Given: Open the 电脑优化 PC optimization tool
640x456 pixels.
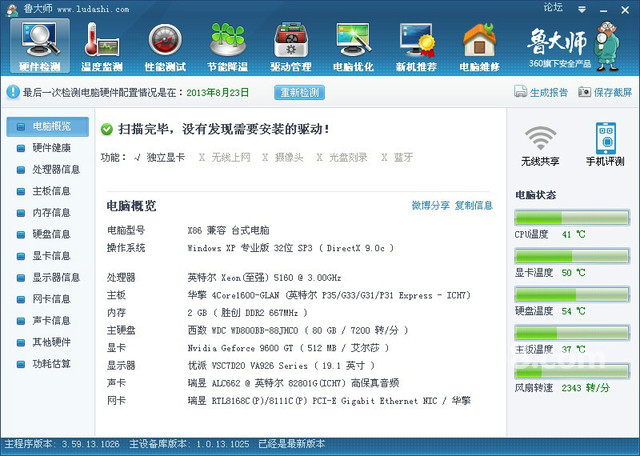Looking at the screenshot, I should tap(353, 46).
